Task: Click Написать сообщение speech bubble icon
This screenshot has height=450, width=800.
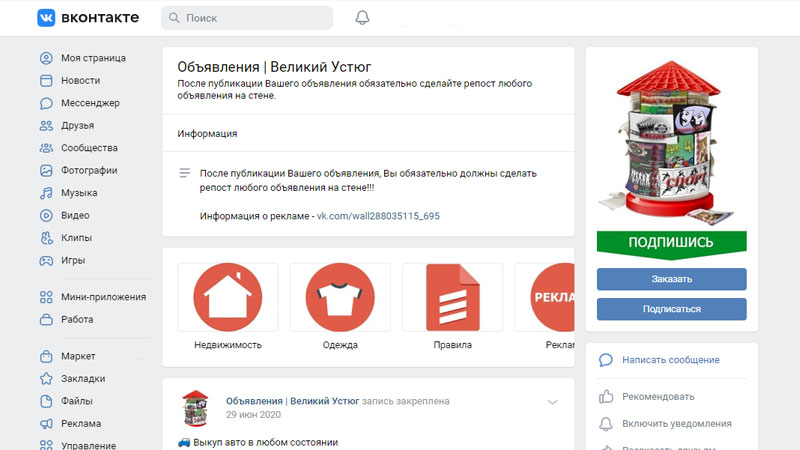Action: (606, 360)
